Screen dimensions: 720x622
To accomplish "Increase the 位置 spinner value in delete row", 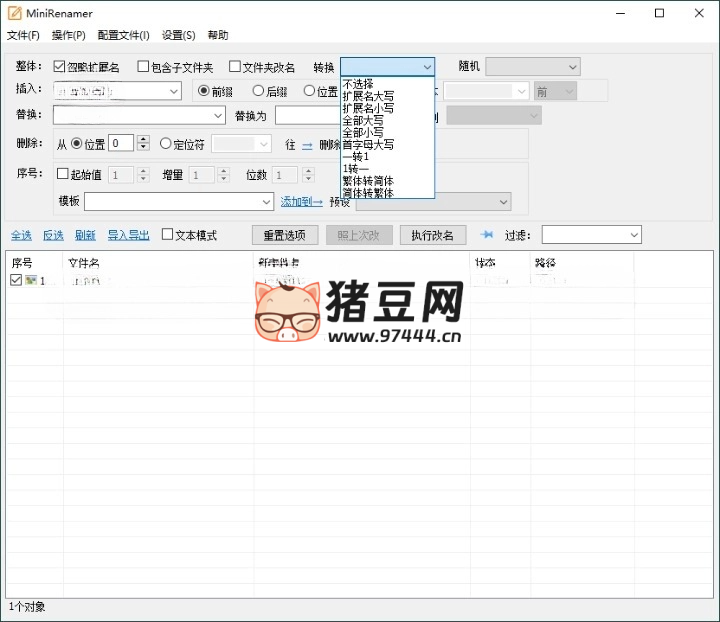I will [143, 140].
